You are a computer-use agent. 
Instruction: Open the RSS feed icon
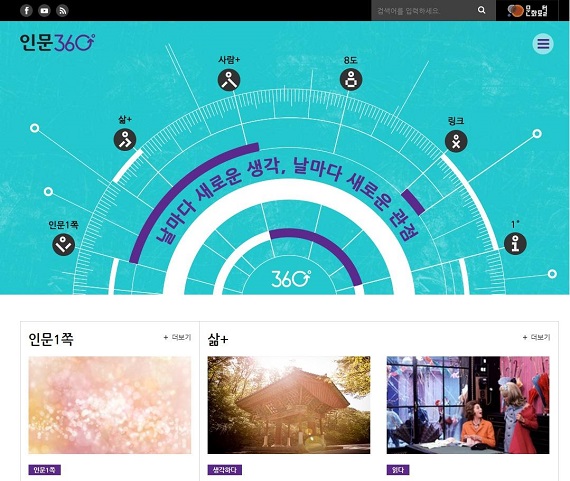[x=63, y=11]
